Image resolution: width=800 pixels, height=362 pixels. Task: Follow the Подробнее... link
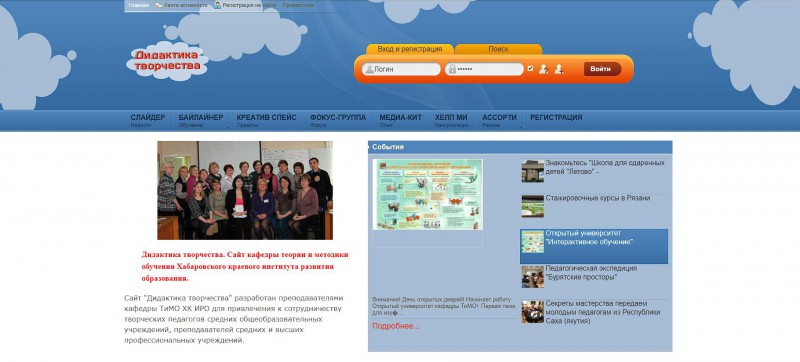point(395,326)
